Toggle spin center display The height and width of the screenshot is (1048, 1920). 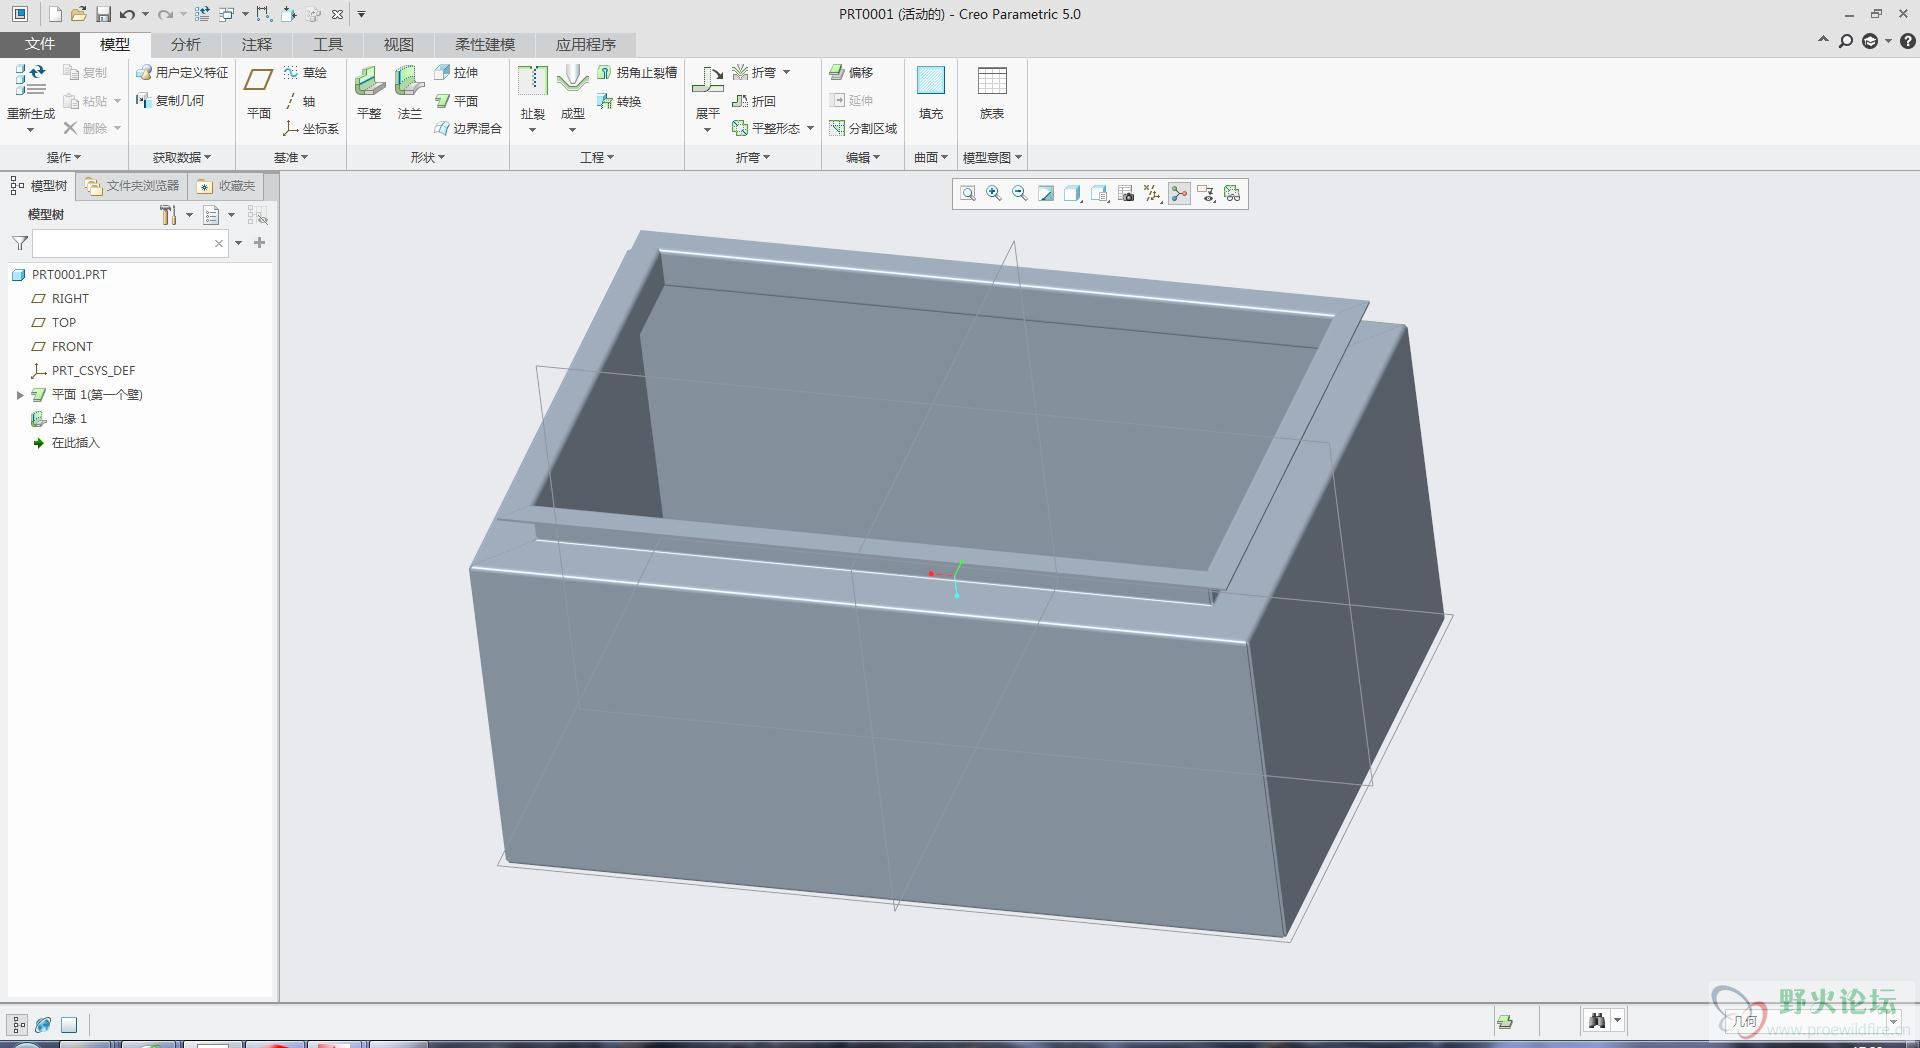pos(1179,194)
